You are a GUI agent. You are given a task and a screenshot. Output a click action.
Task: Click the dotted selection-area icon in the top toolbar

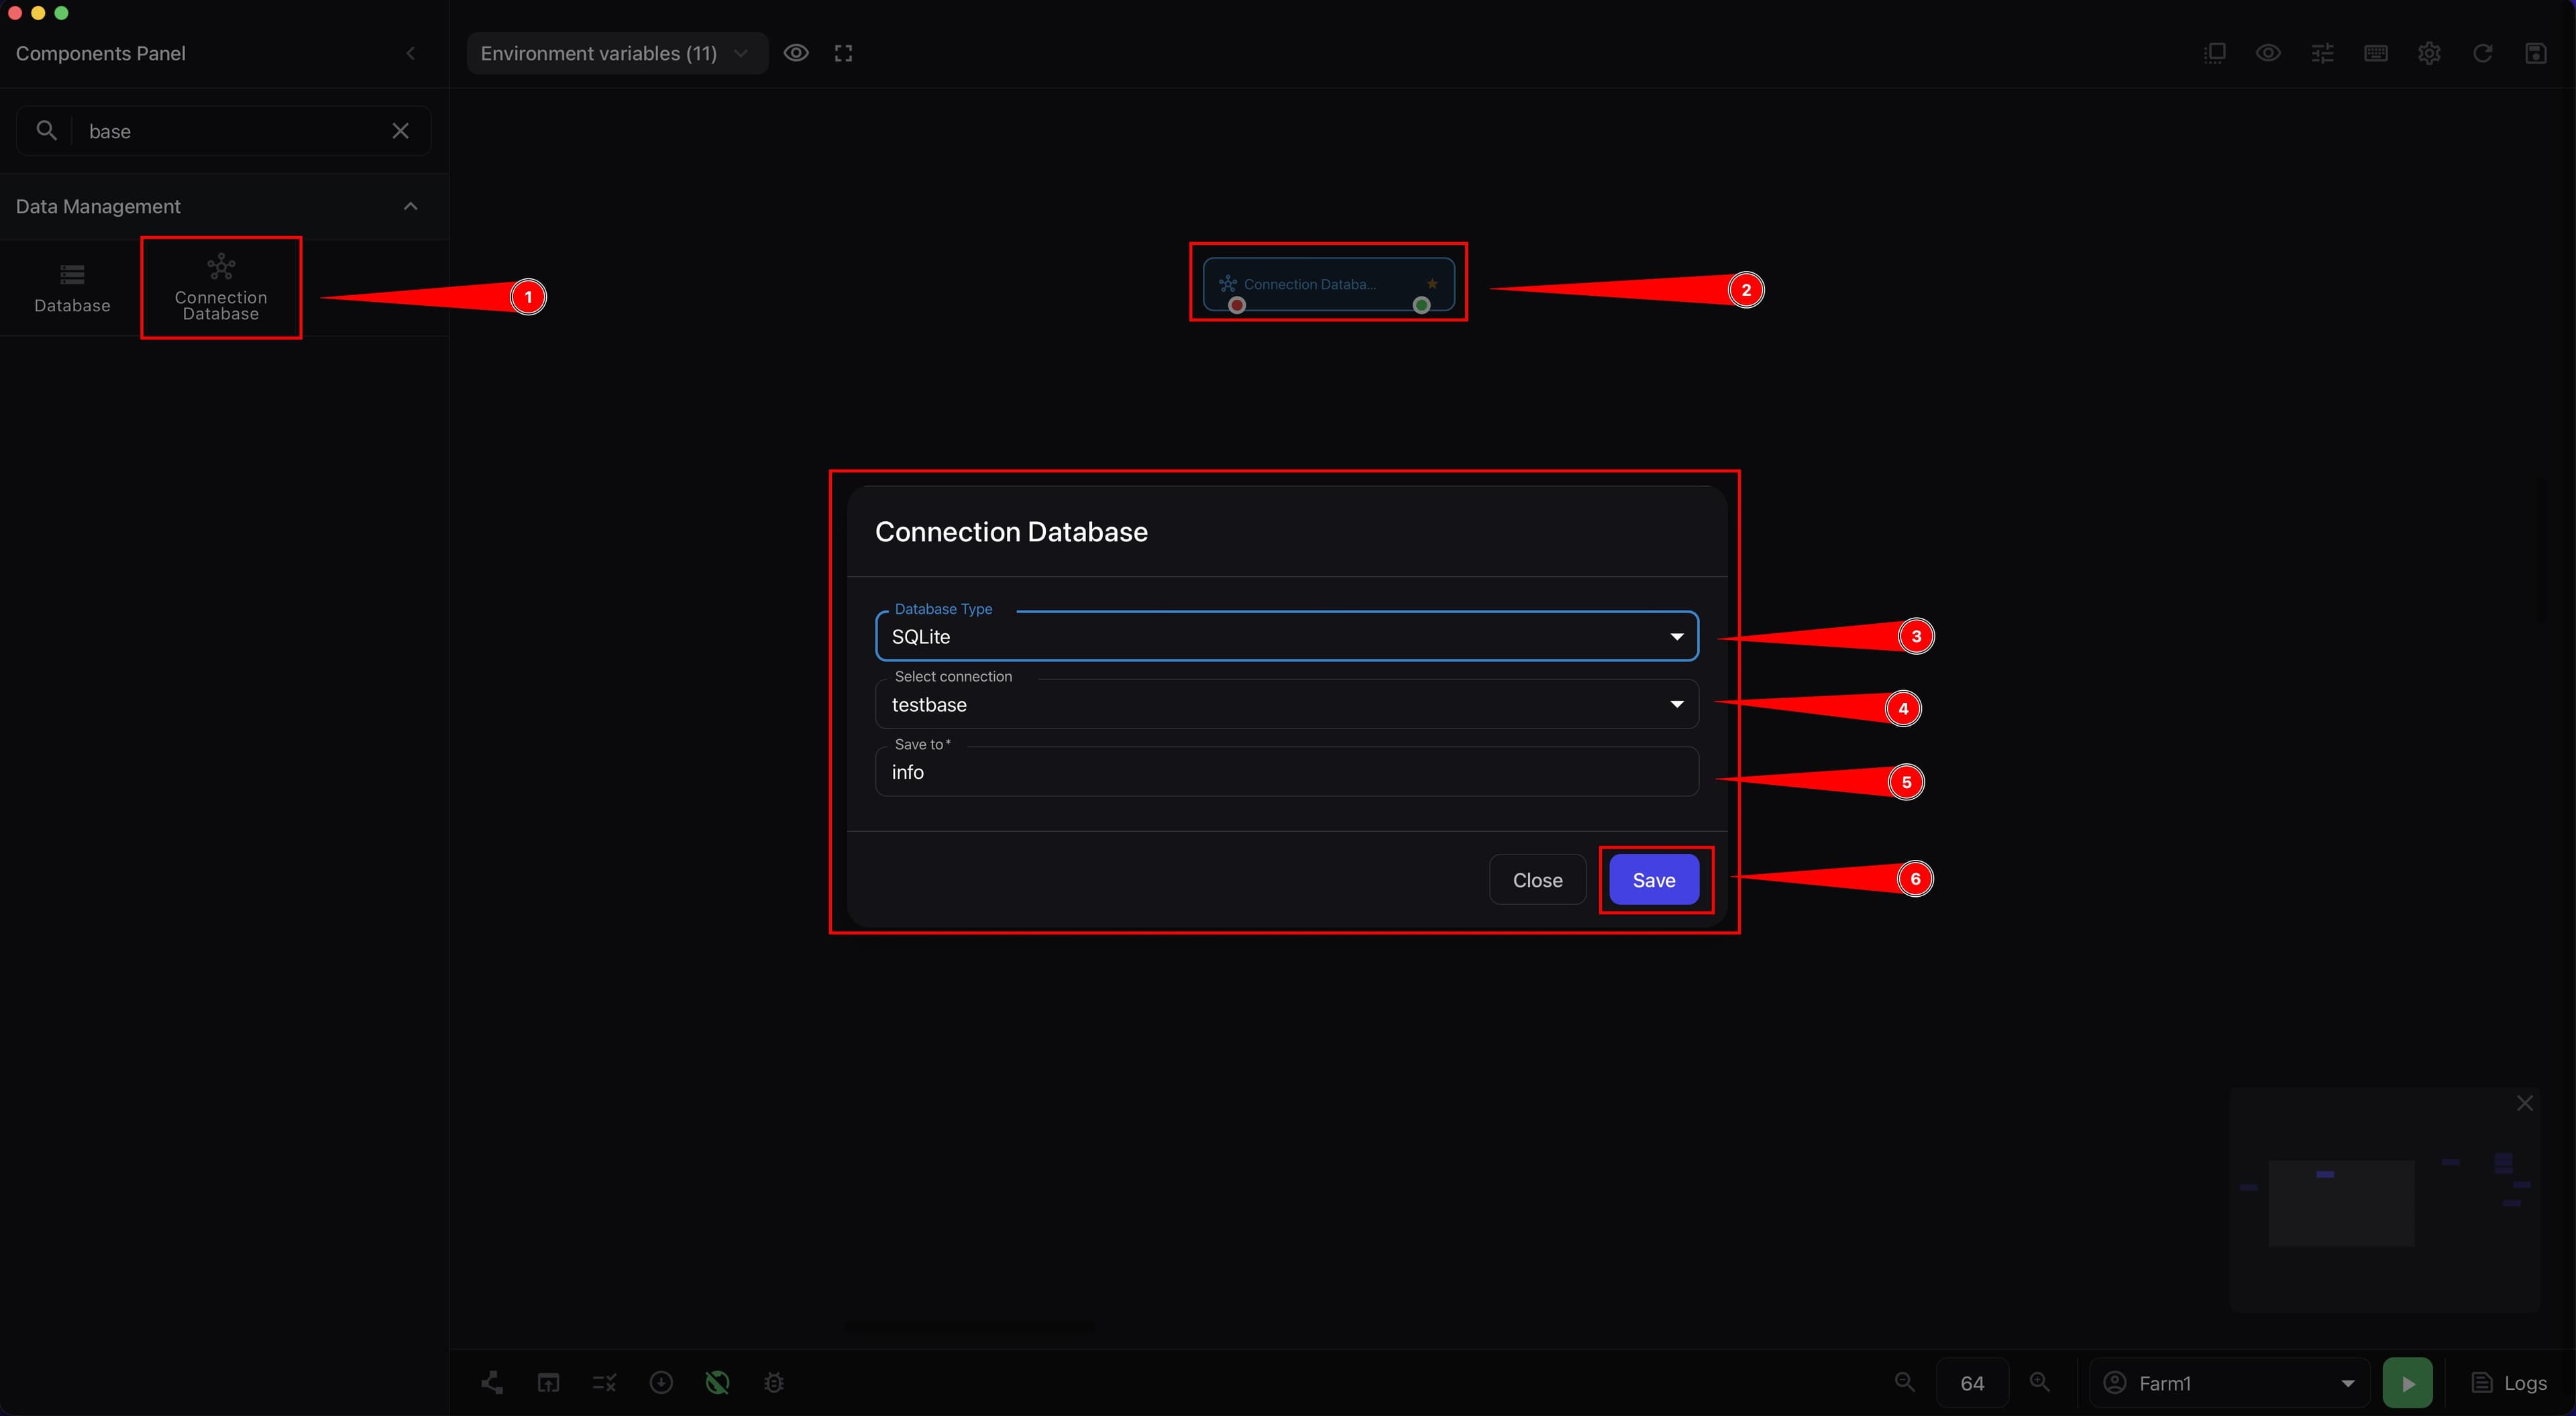point(2215,53)
